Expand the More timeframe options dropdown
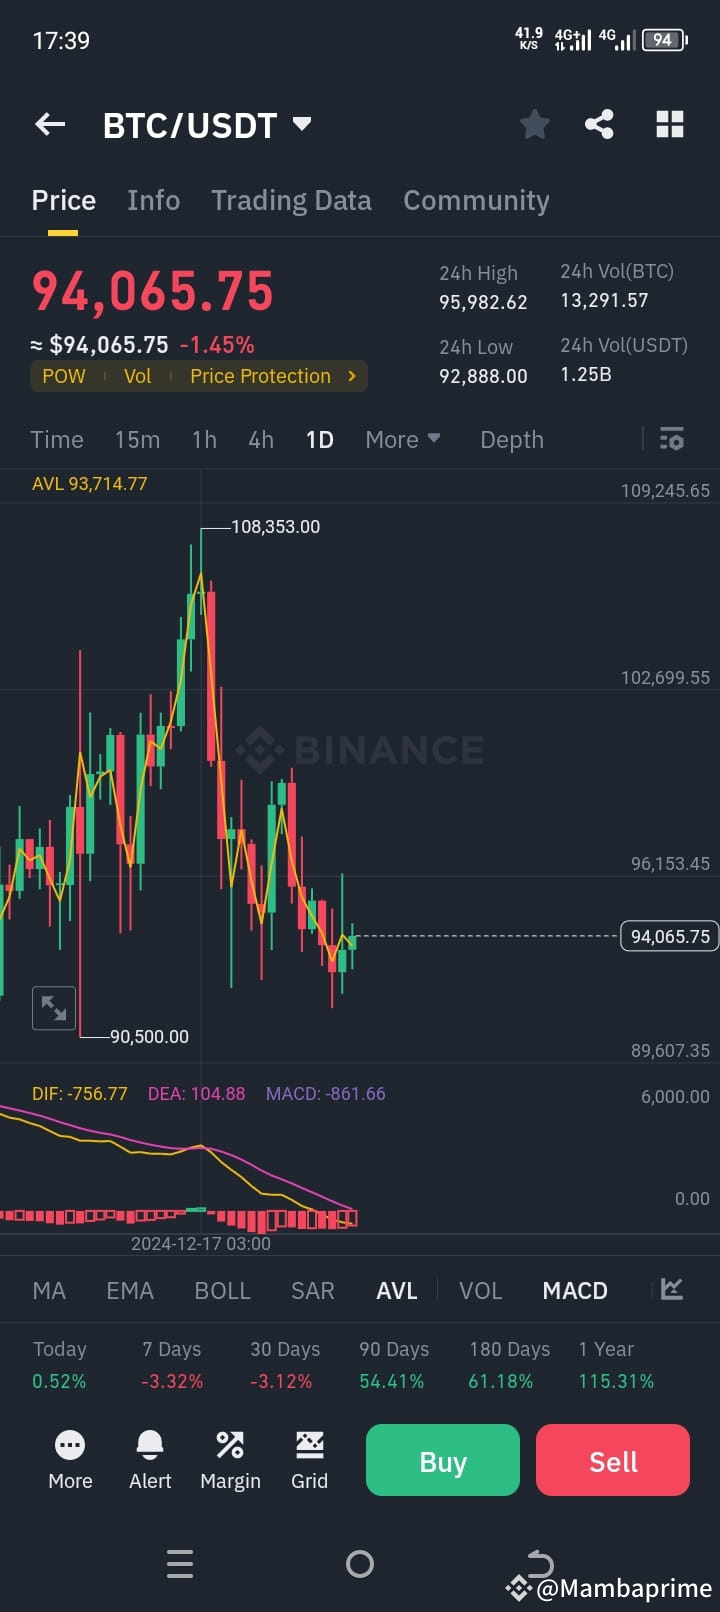This screenshot has height=1612, width=720. coord(402,439)
